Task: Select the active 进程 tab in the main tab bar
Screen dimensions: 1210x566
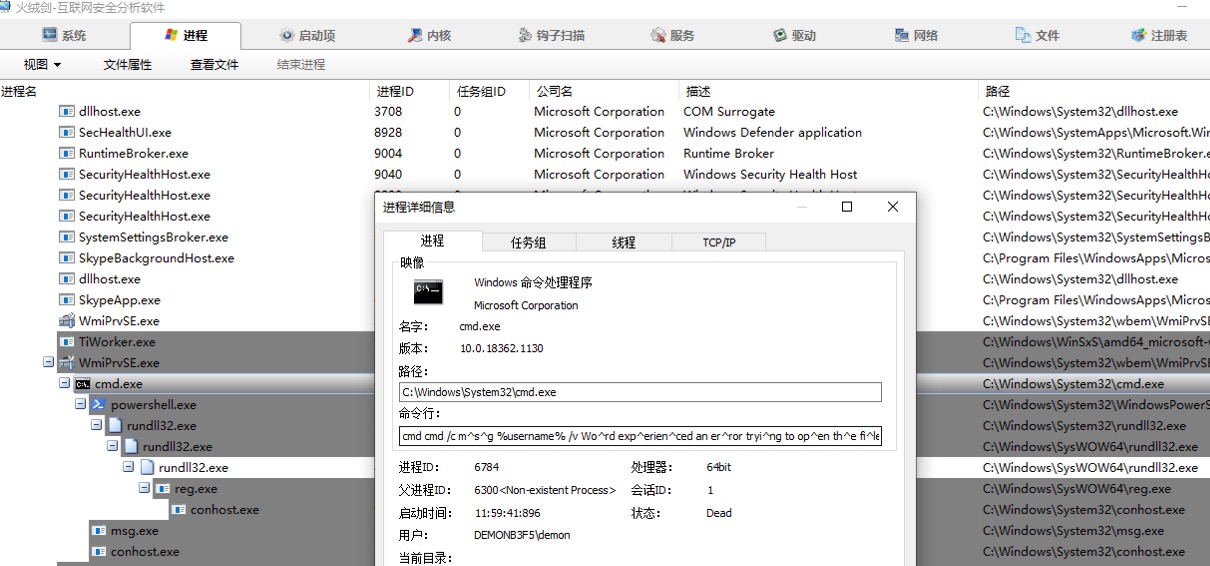Action: [x=186, y=35]
